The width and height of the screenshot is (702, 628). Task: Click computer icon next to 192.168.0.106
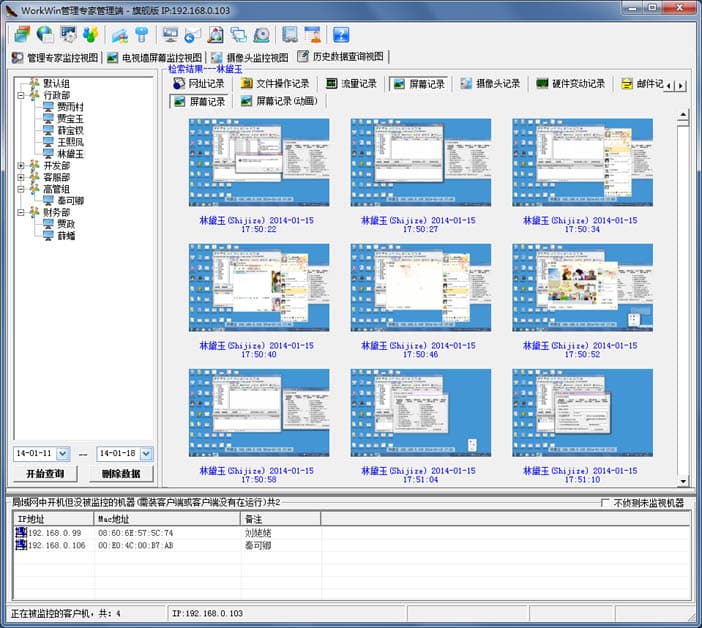pyautogui.click(x=21, y=545)
